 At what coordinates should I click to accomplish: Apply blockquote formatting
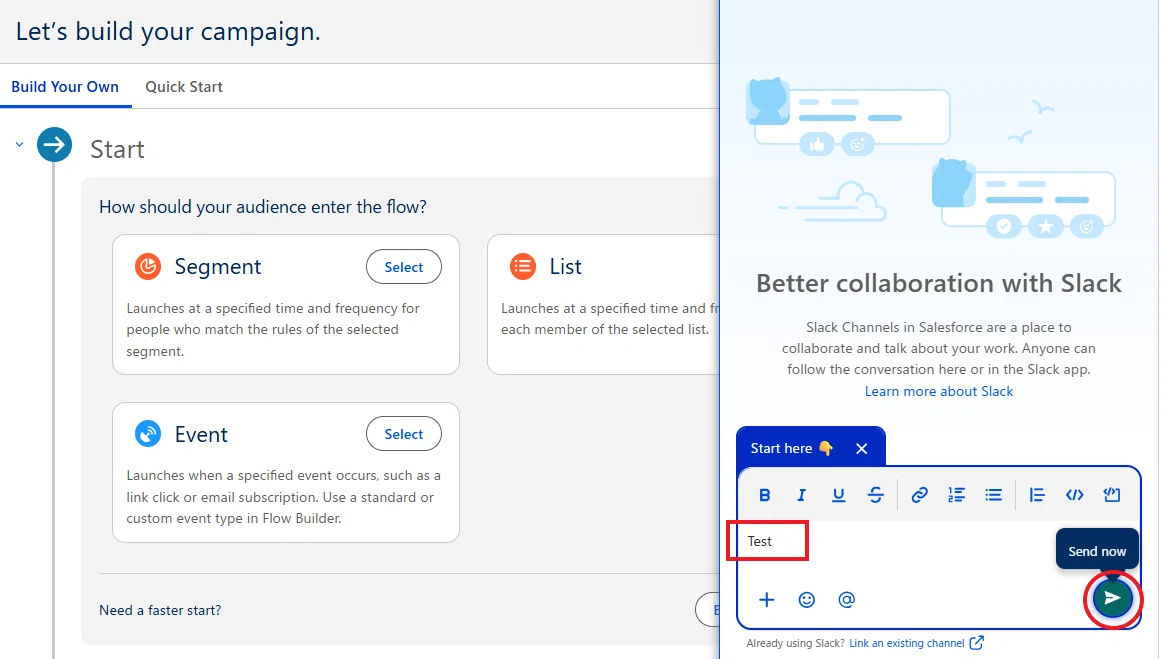[1037, 495]
